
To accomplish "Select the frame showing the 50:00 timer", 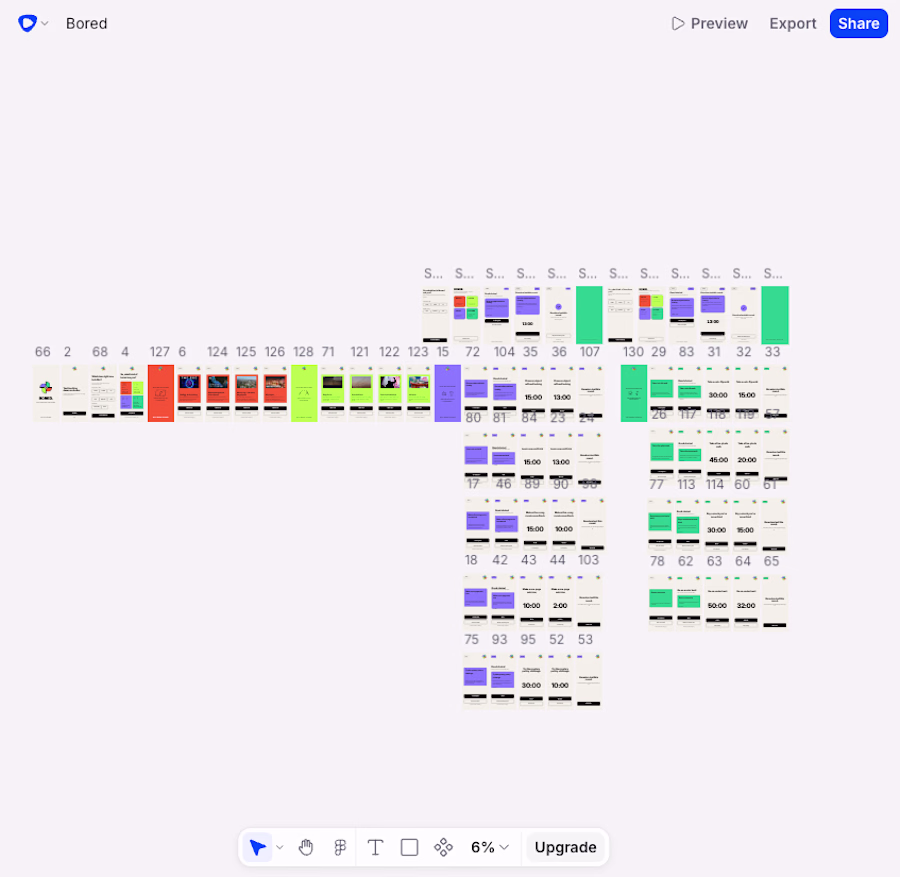I will click(717, 603).
